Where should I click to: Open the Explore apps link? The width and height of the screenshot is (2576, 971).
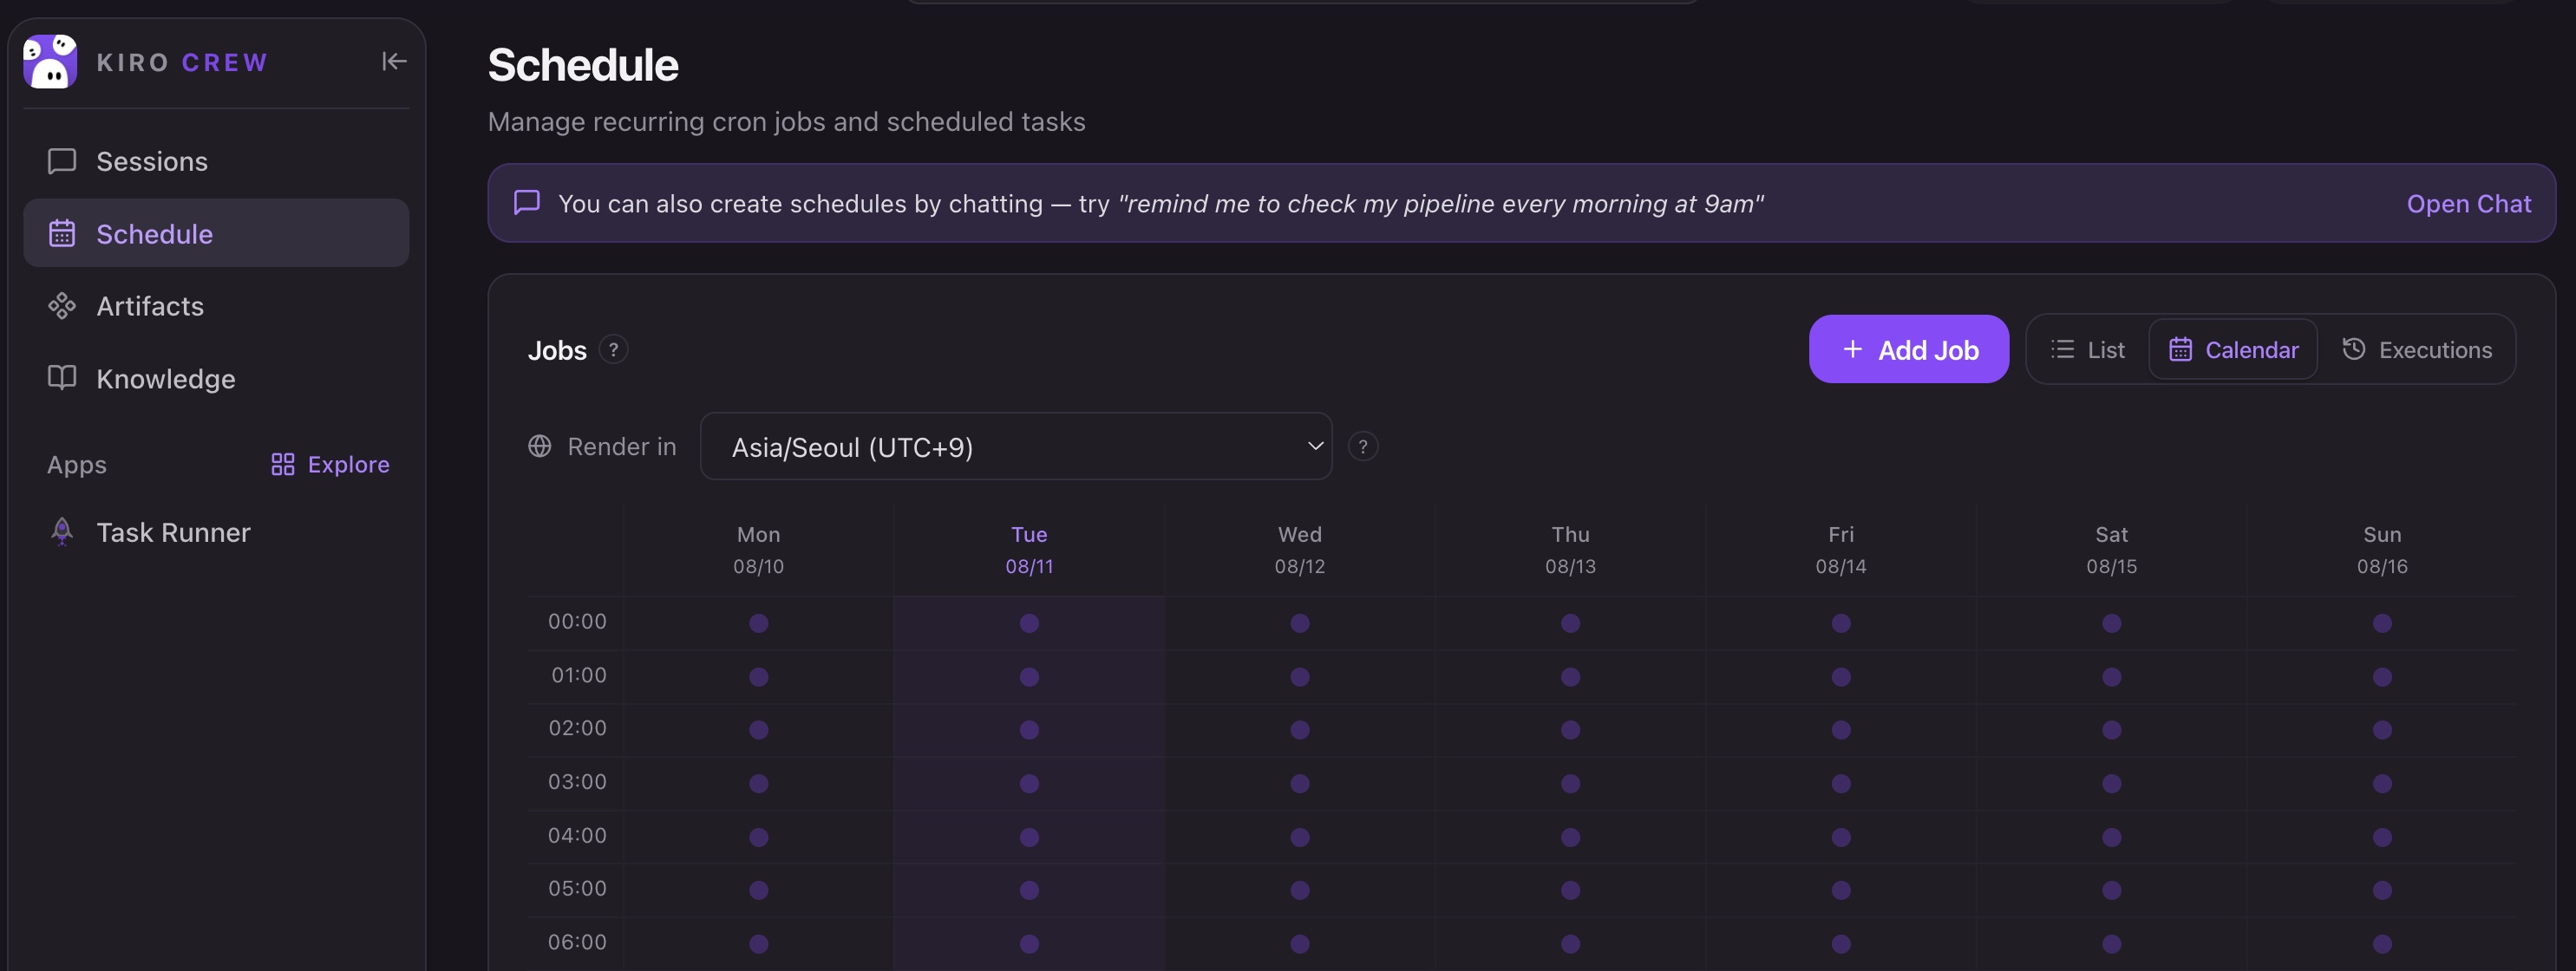tap(330, 465)
